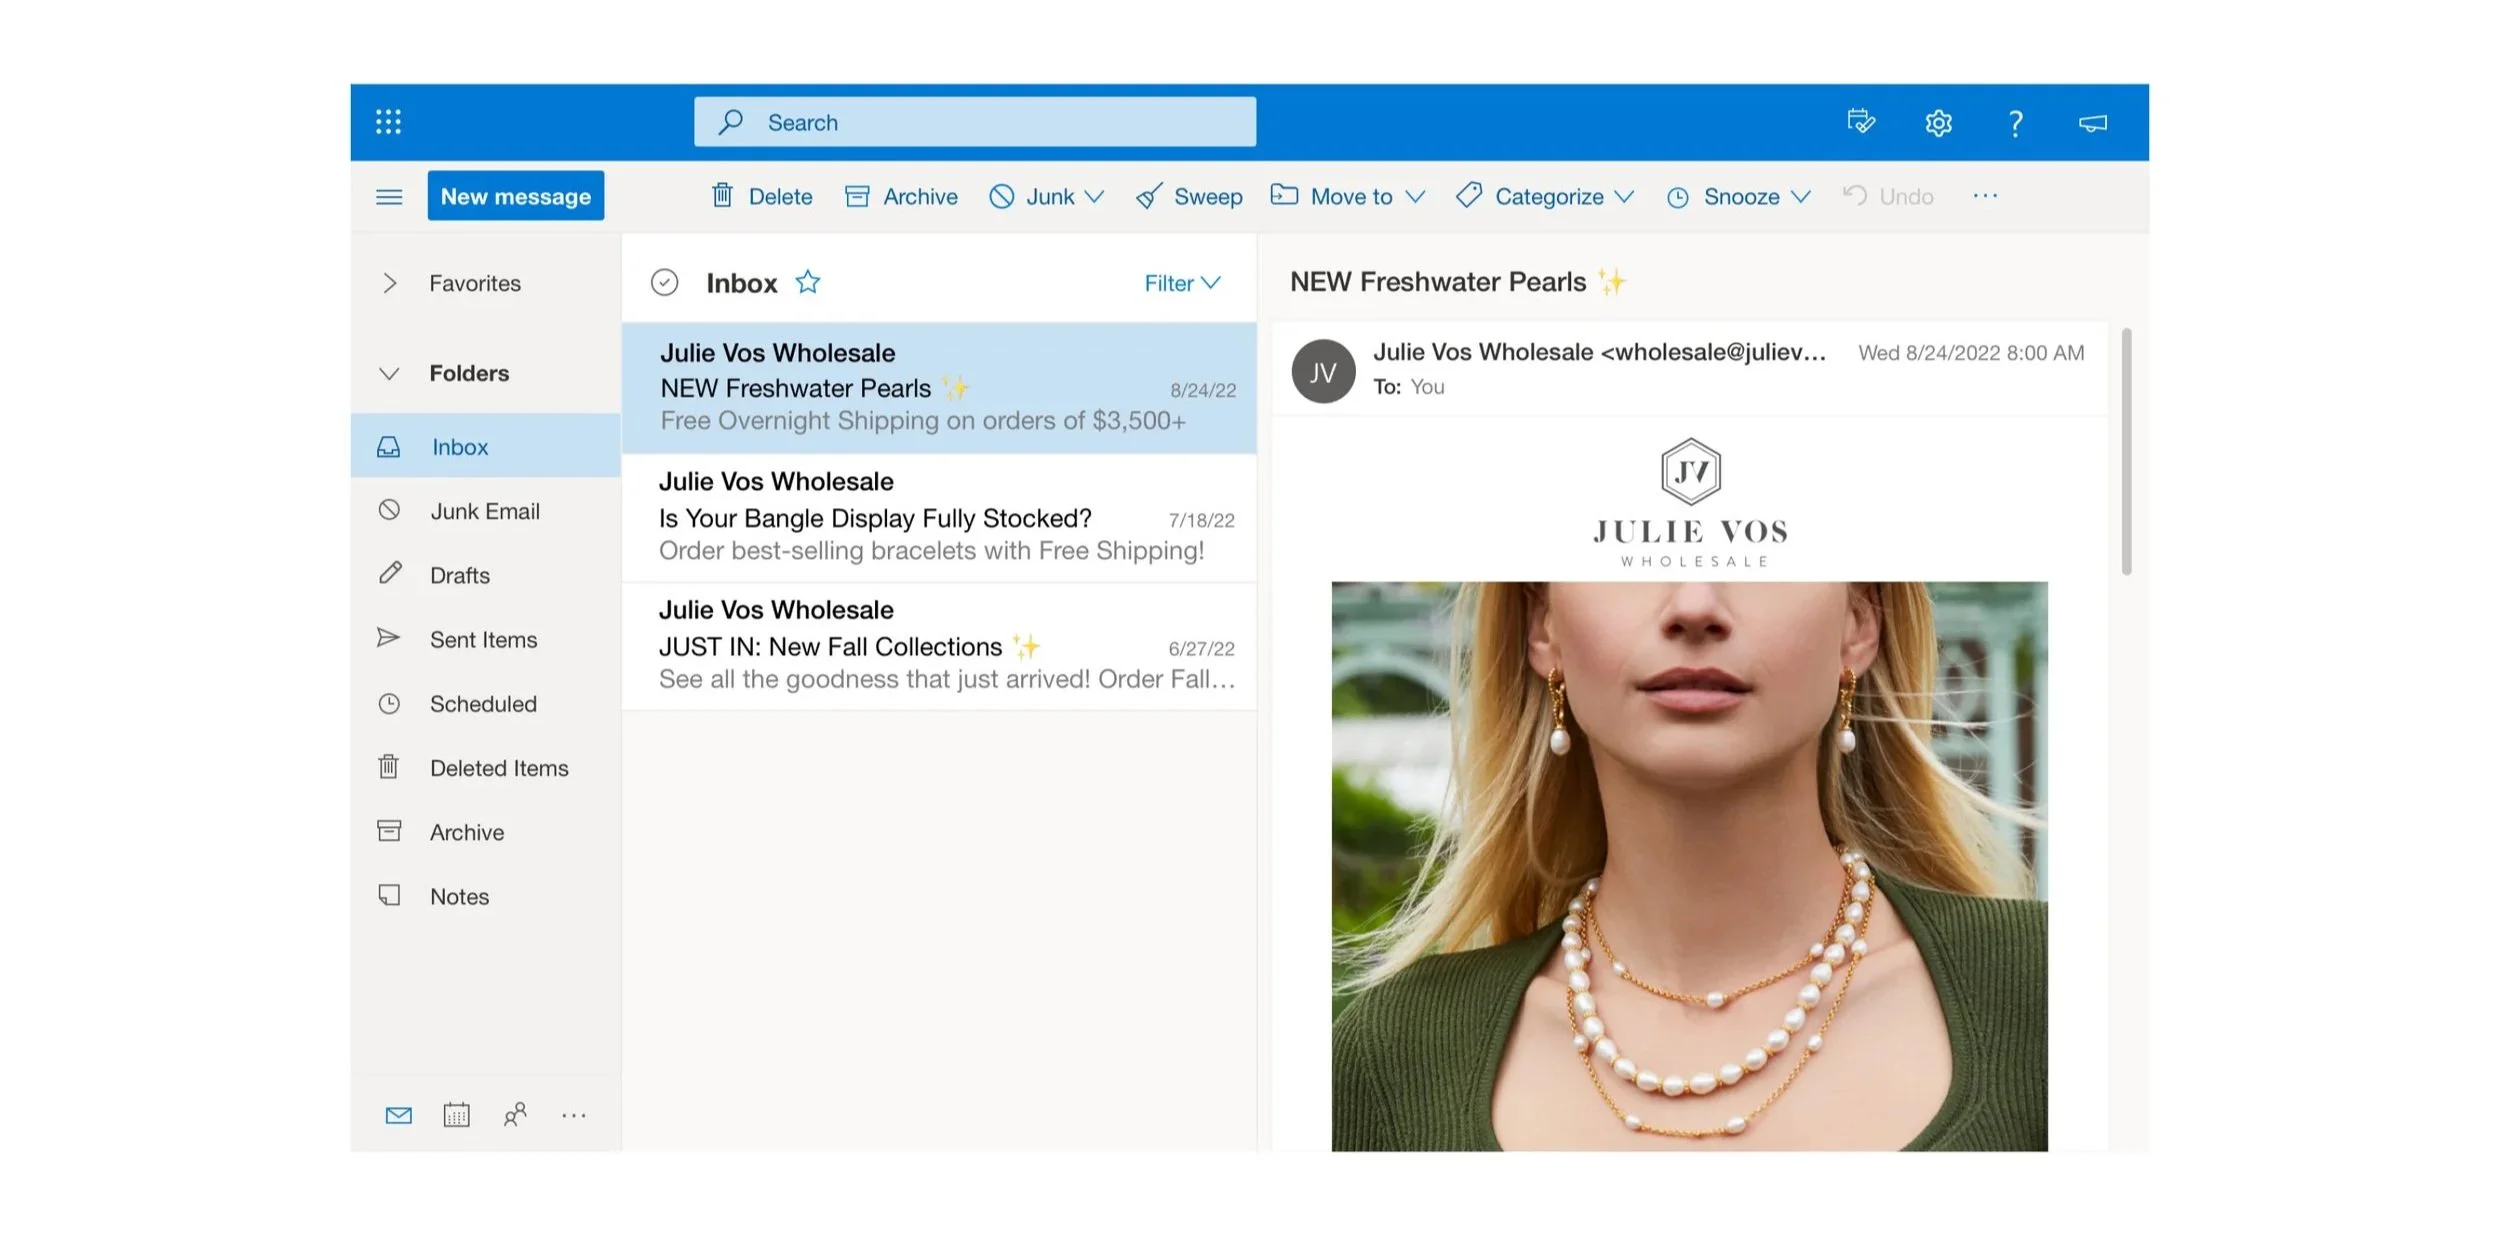Screen dimensions: 2500x1237
Task: Open the JUST IN New Fall Collections email
Action: [939, 646]
